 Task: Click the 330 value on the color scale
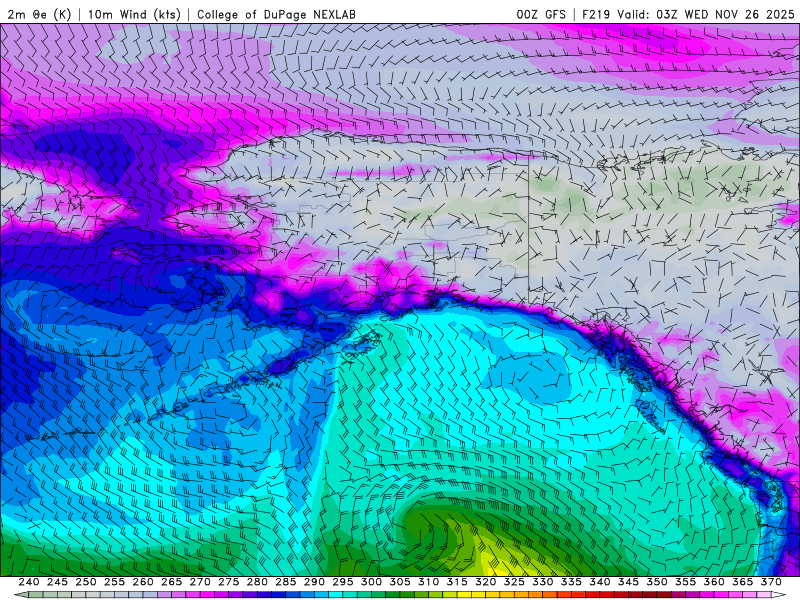click(543, 582)
